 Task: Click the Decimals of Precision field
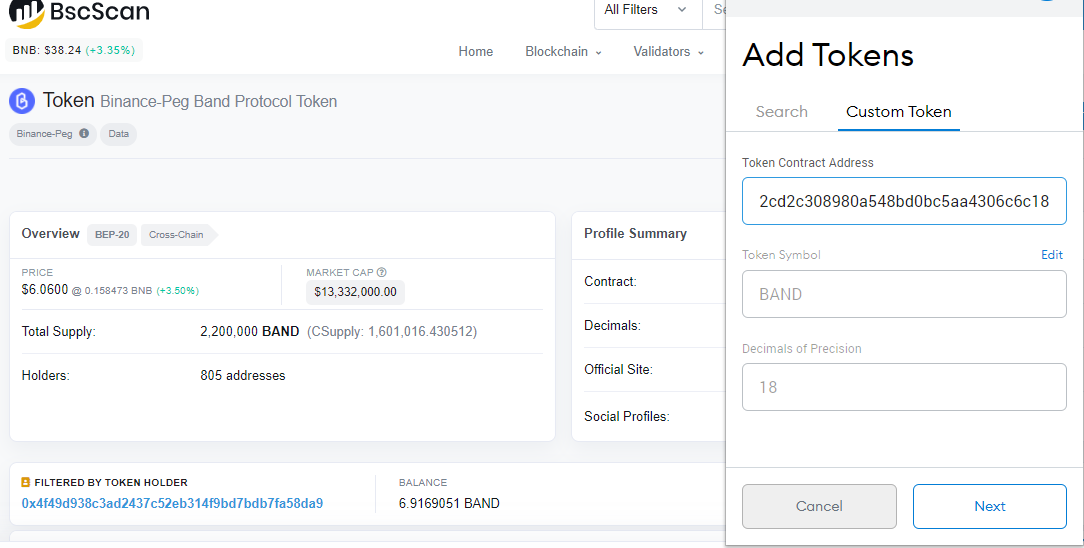pyautogui.click(x=904, y=387)
